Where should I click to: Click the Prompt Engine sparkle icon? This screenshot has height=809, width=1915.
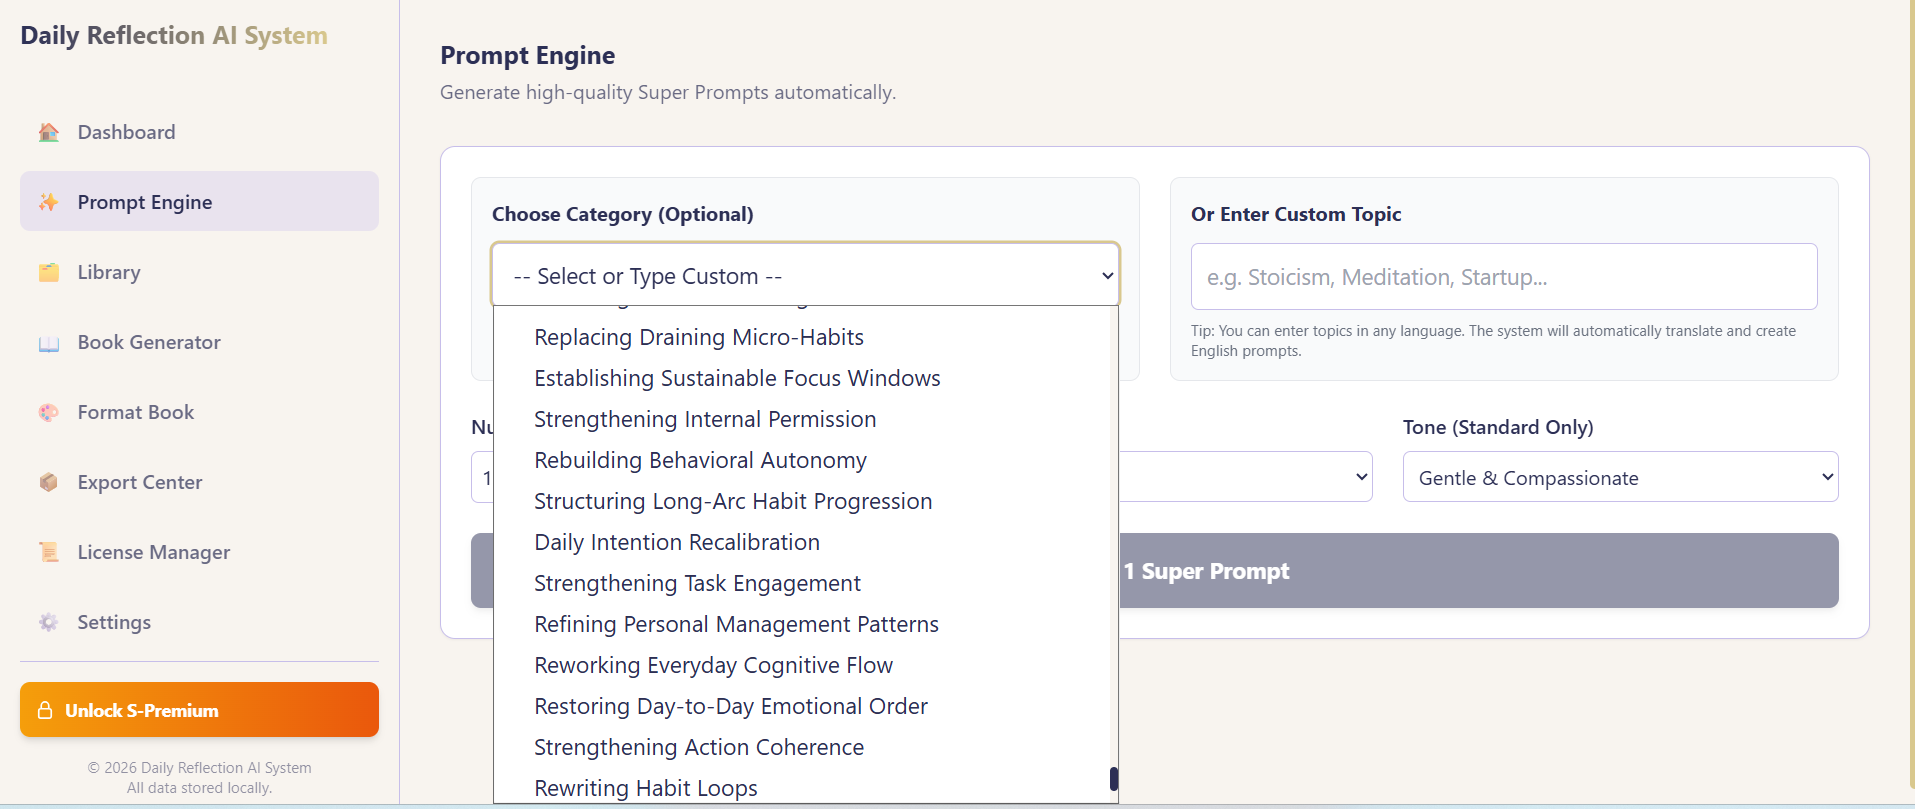pos(48,202)
